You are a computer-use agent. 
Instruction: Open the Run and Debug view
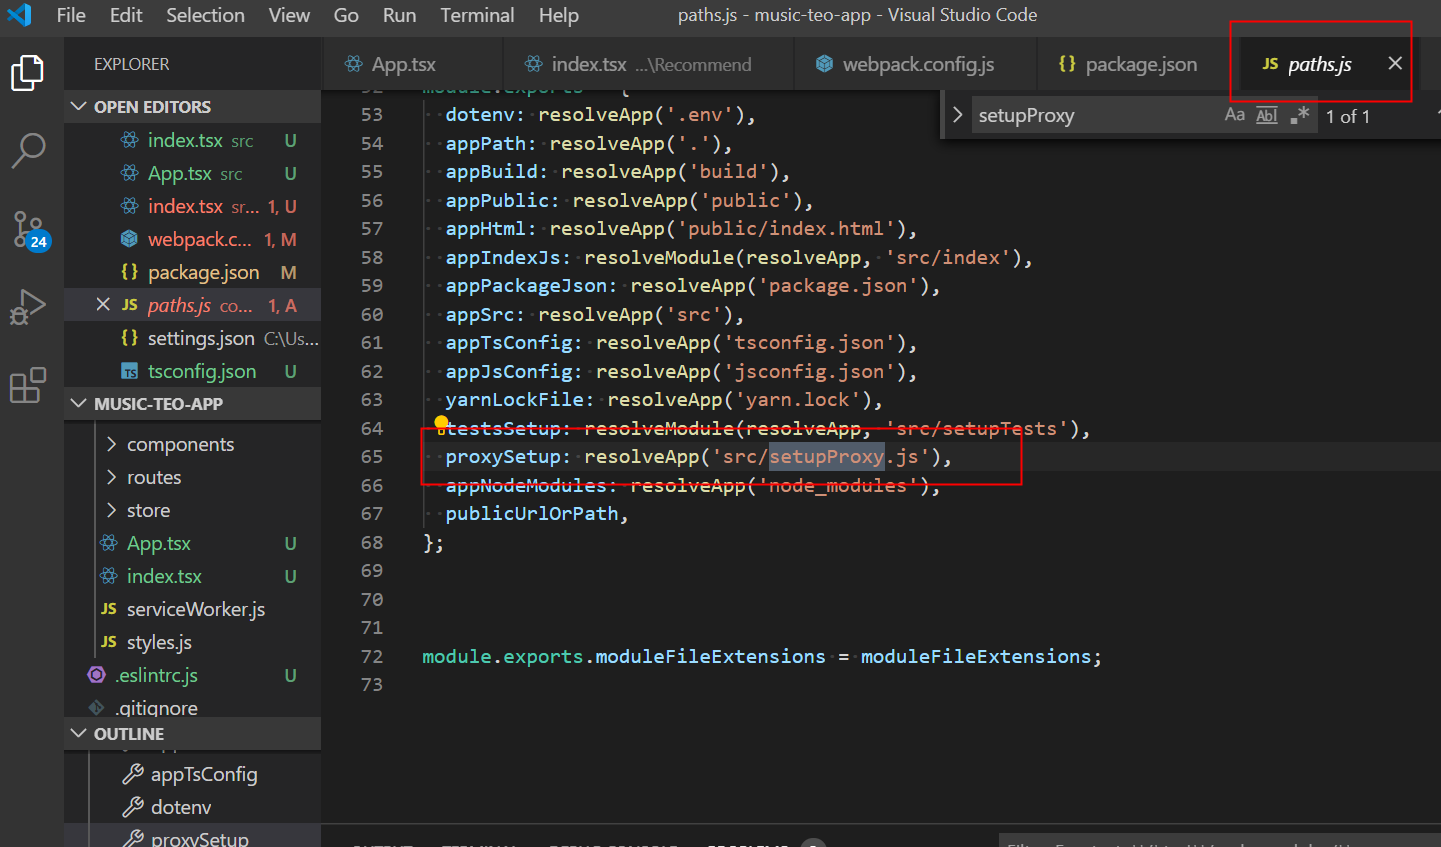[x=28, y=307]
